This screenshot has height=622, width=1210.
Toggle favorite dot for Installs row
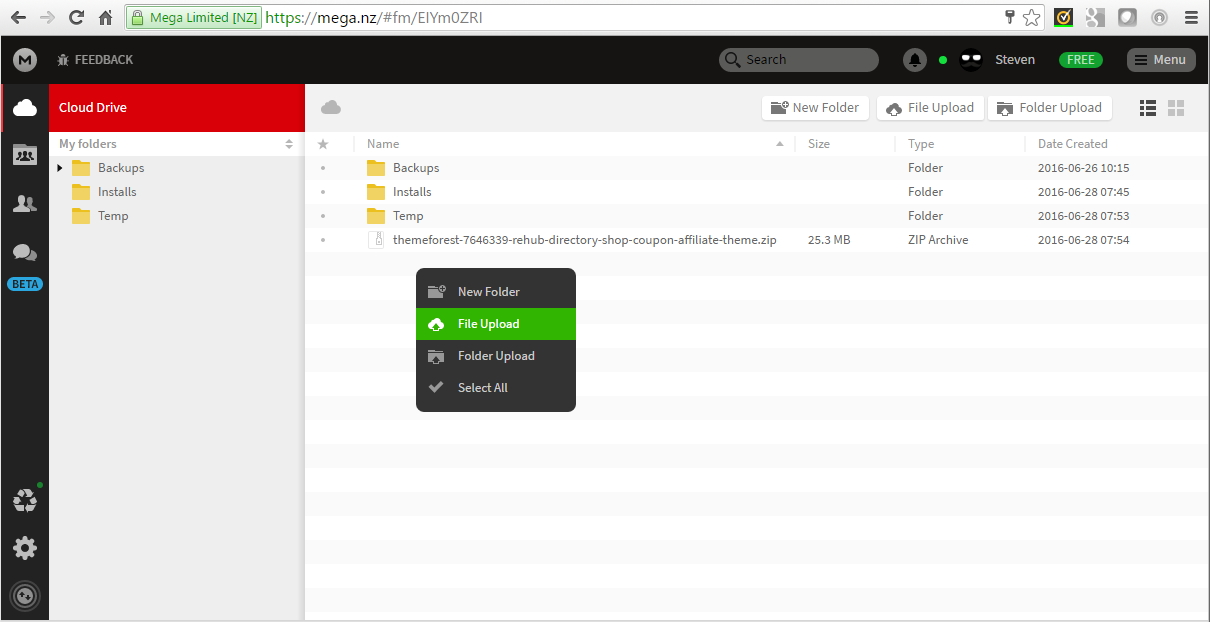pyautogui.click(x=323, y=192)
